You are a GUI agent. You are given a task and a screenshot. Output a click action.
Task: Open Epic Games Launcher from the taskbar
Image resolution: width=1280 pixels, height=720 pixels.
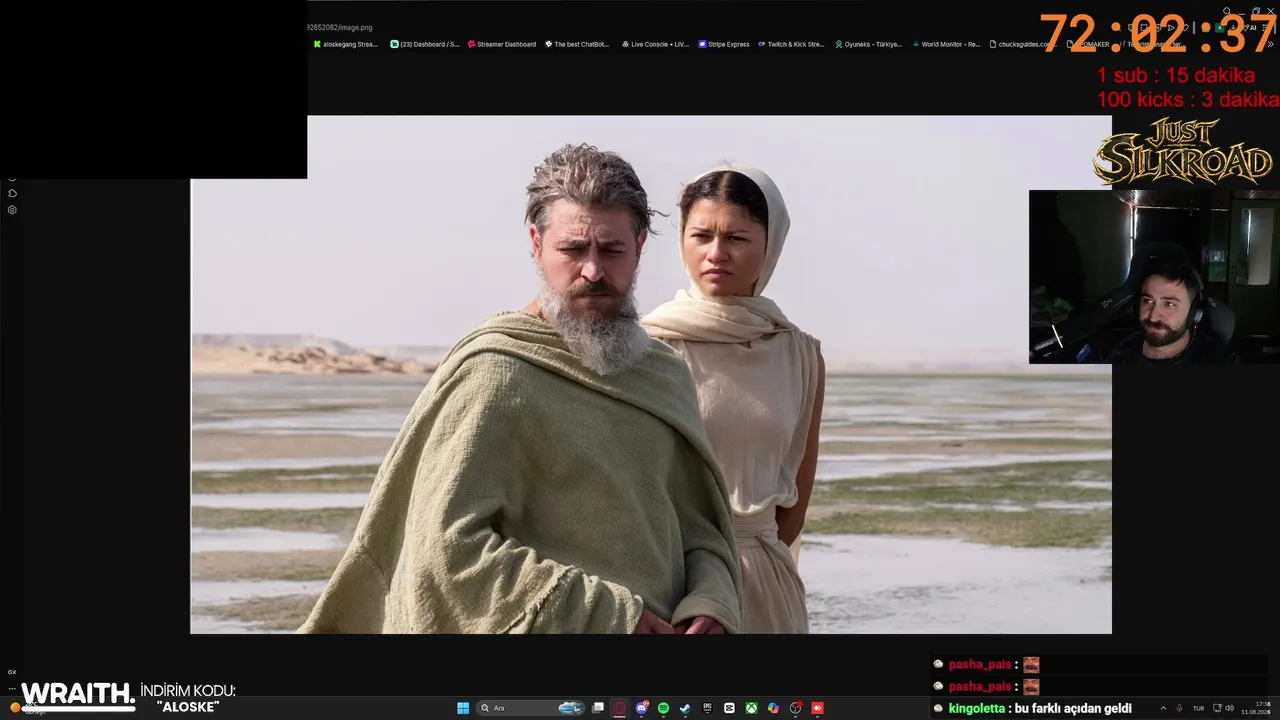pyautogui.click(x=707, y=708)
